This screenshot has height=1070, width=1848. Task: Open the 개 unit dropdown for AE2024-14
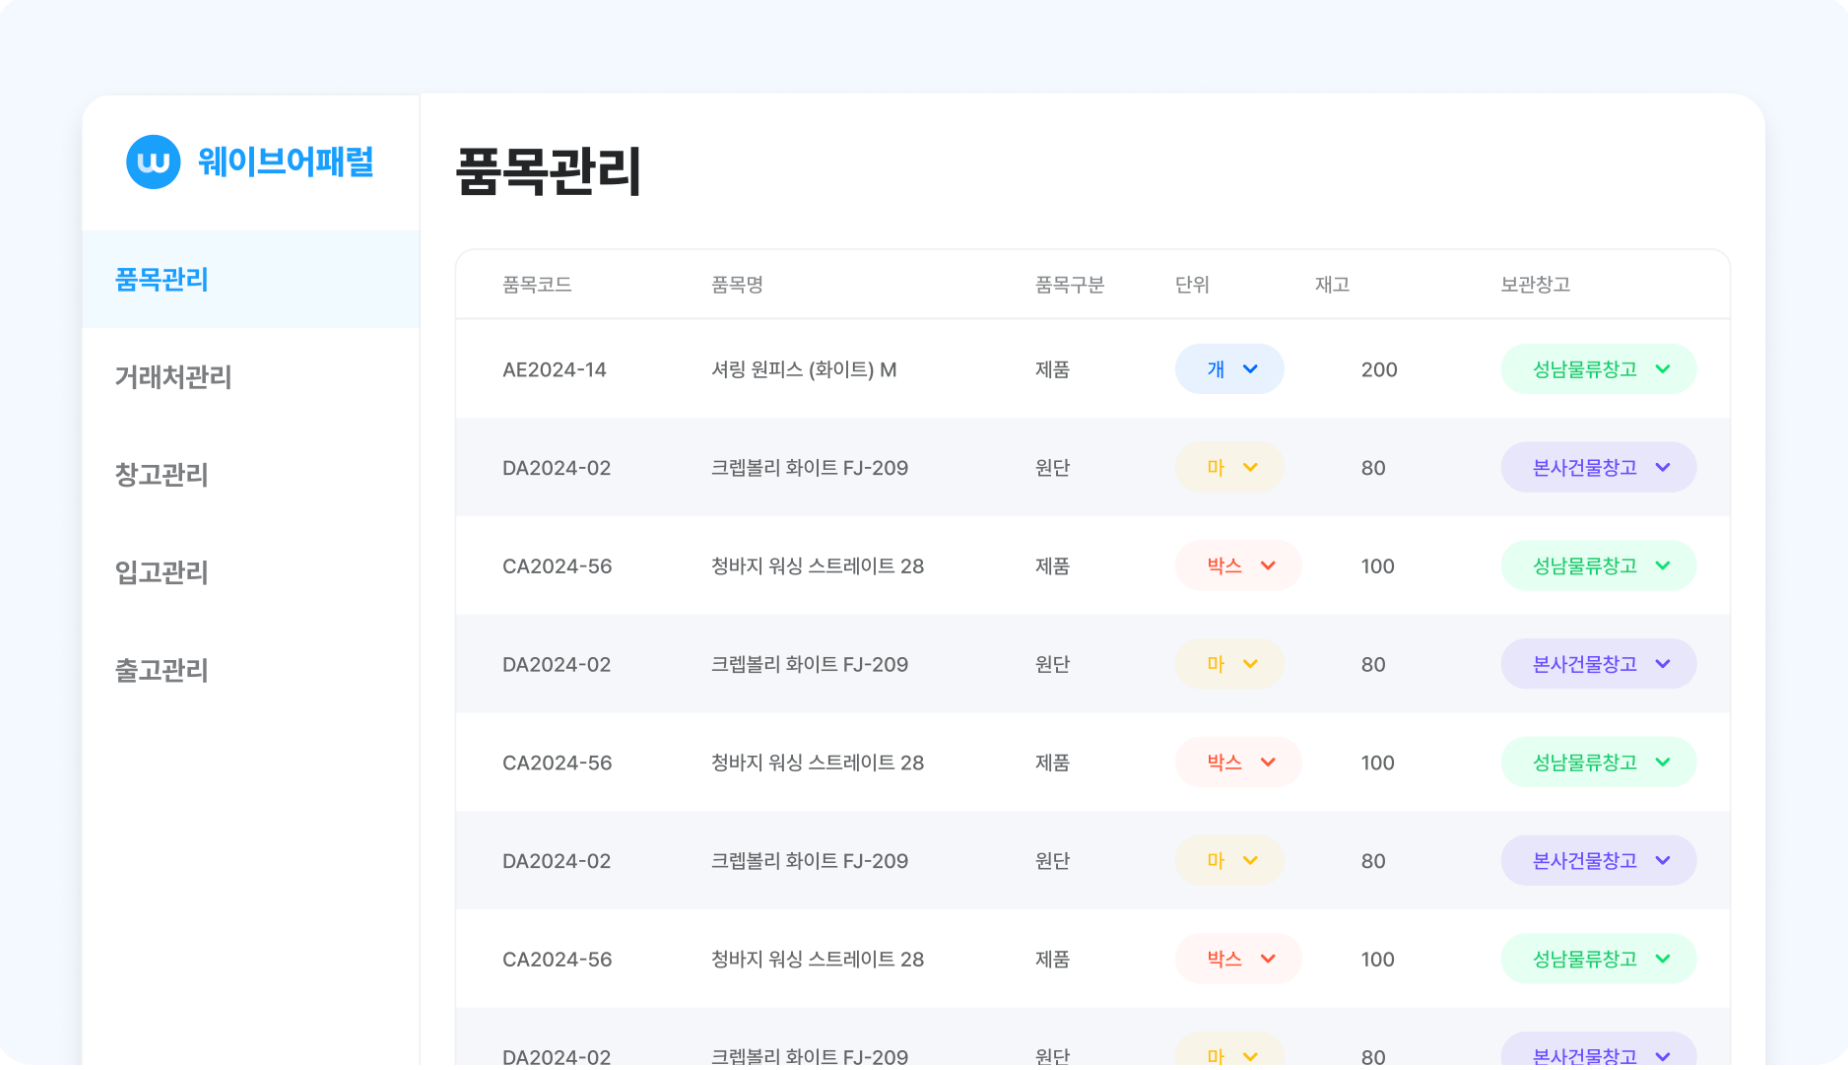click(1229, 369)
